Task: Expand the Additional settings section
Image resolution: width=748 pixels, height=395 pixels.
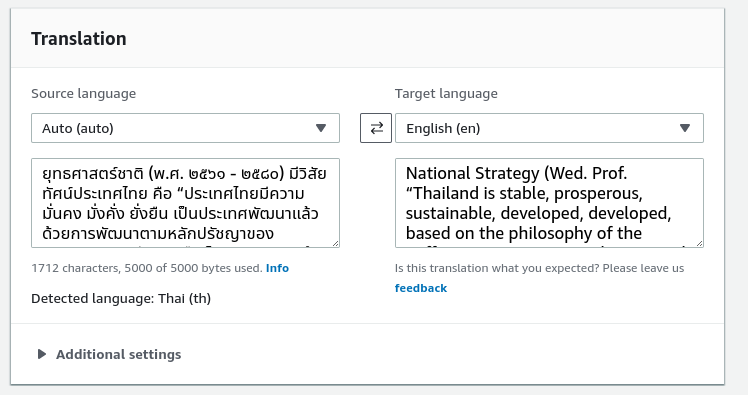Action: 110,354
